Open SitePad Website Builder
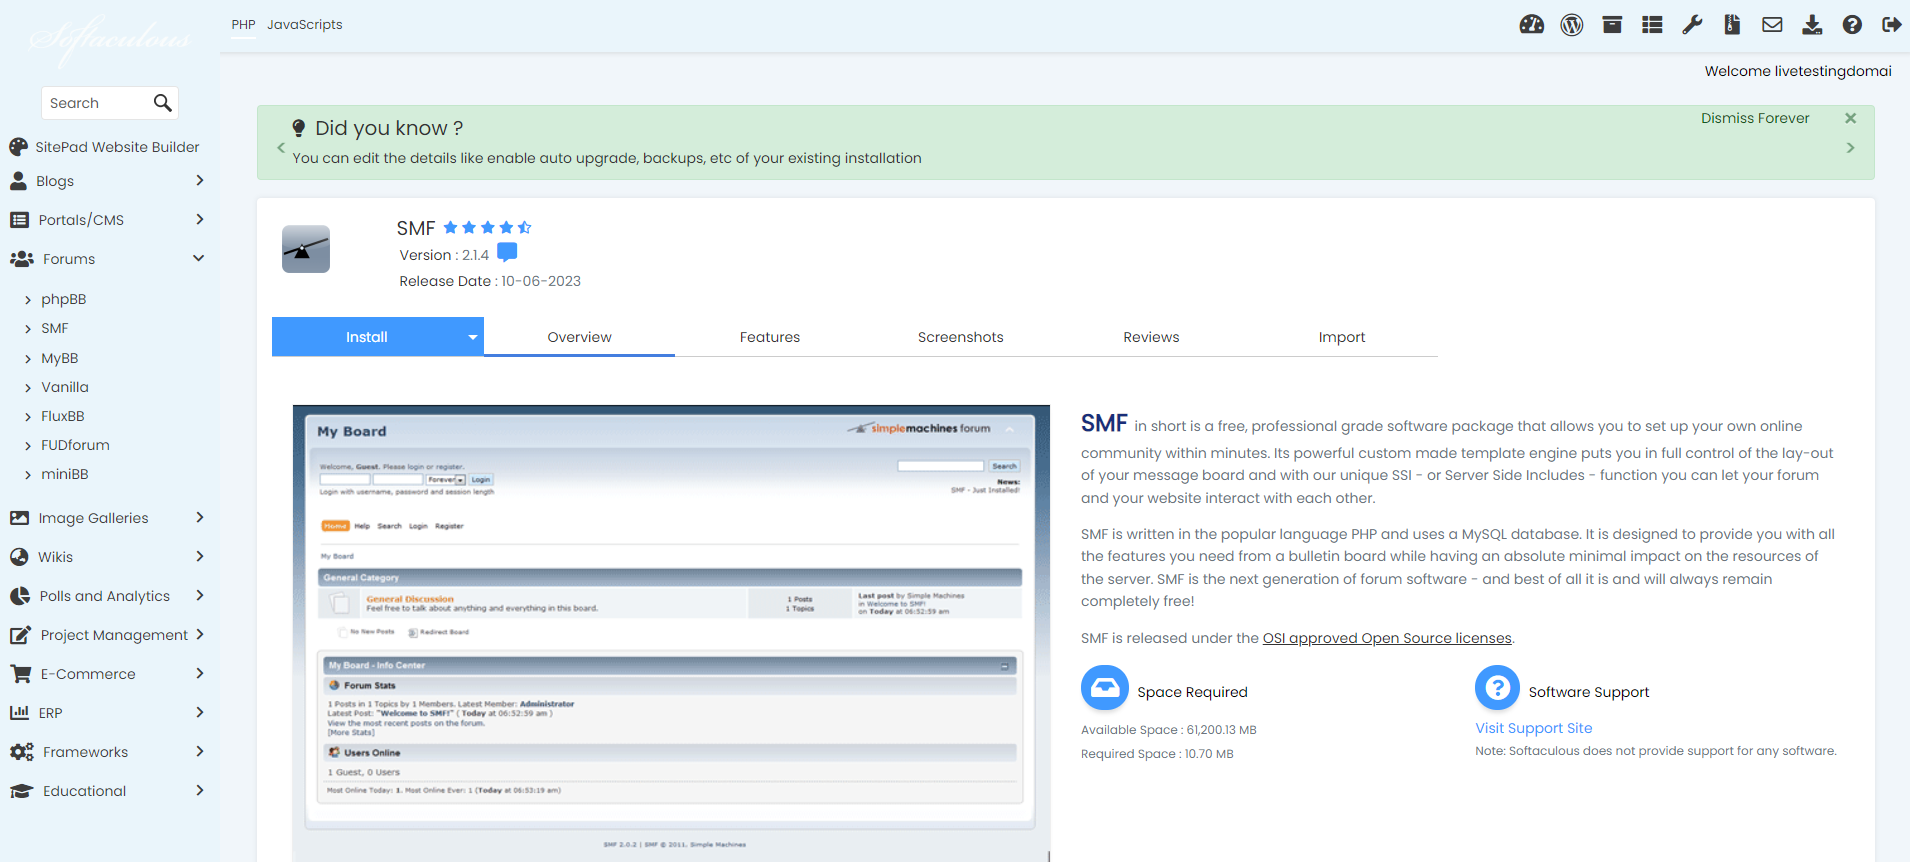 [117, 147]
